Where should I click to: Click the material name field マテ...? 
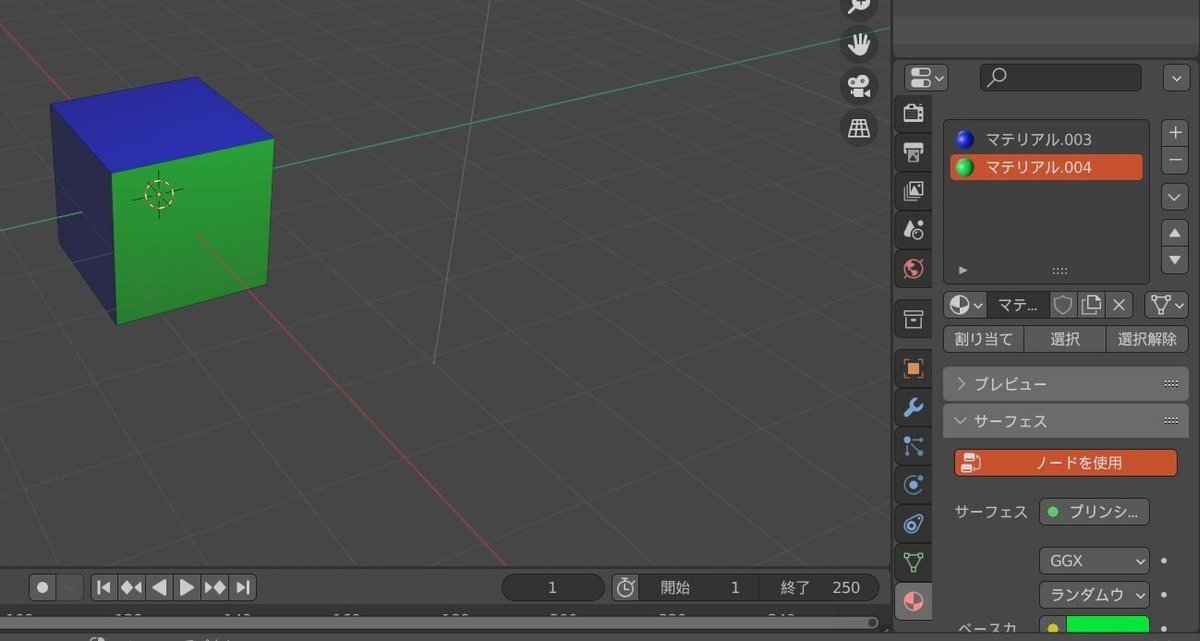pyautogui.click(x=1019, y=305)
